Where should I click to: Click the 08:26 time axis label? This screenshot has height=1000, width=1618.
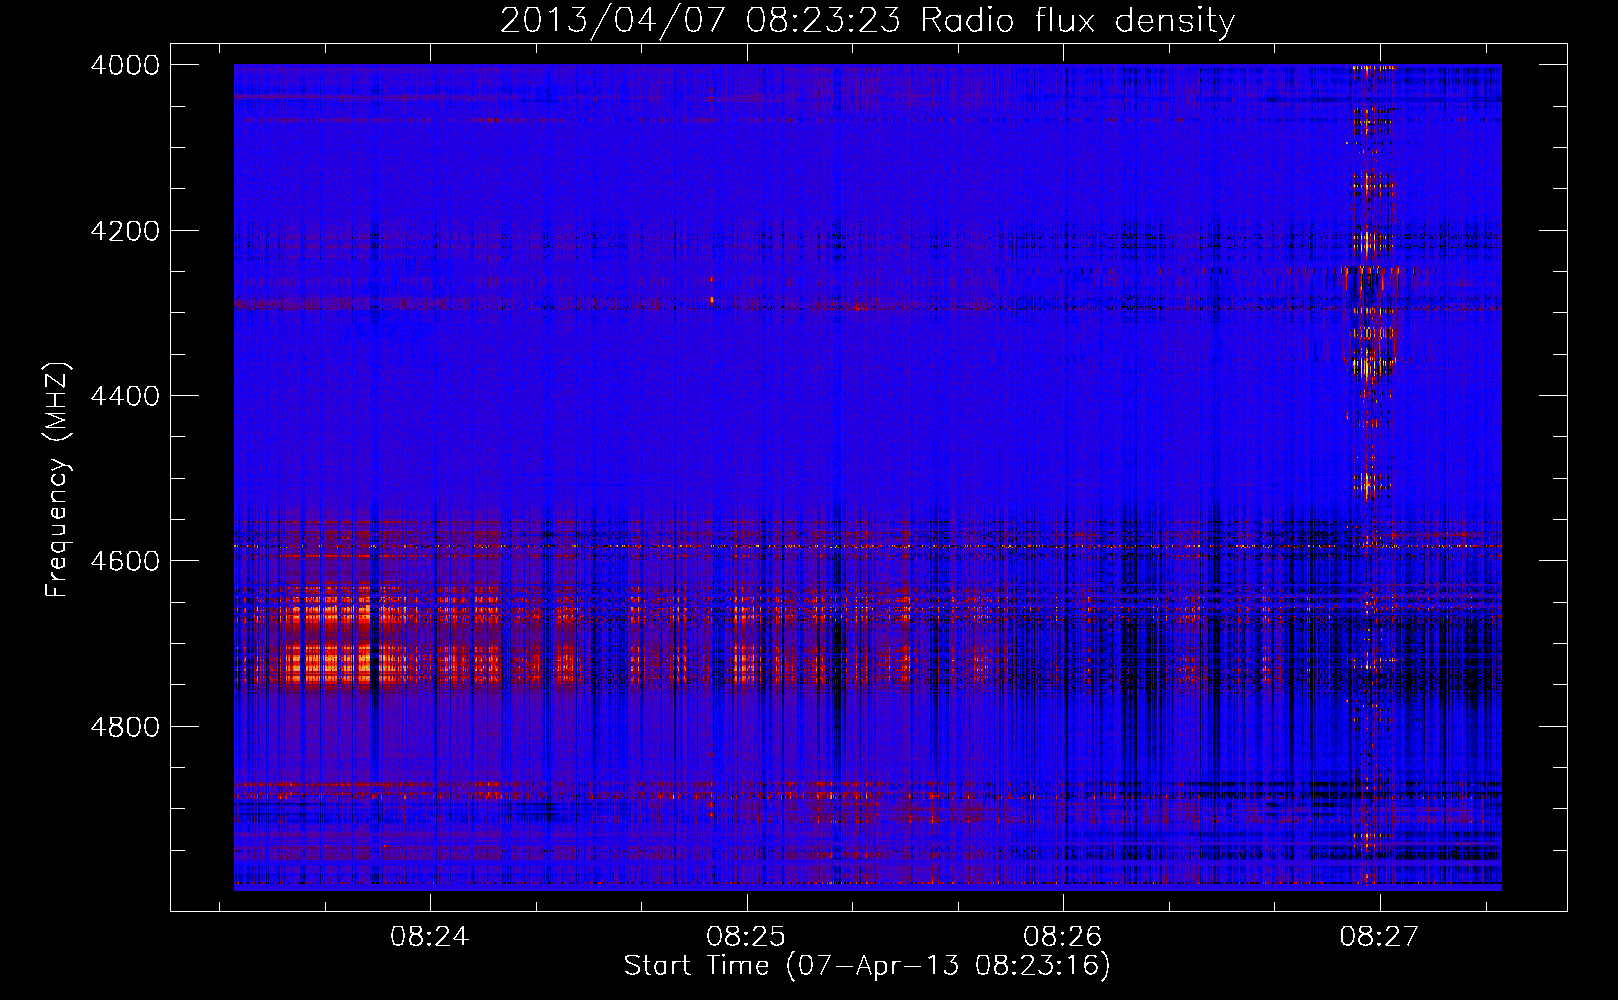point(1063,937)
